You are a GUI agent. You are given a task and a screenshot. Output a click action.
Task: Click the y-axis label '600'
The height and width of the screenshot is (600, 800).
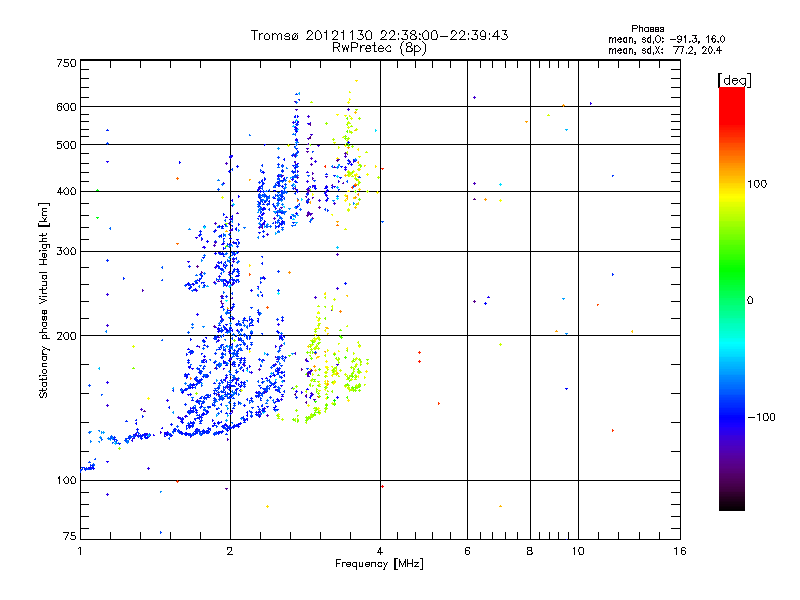pyautogui.click(x=66, y=107)
